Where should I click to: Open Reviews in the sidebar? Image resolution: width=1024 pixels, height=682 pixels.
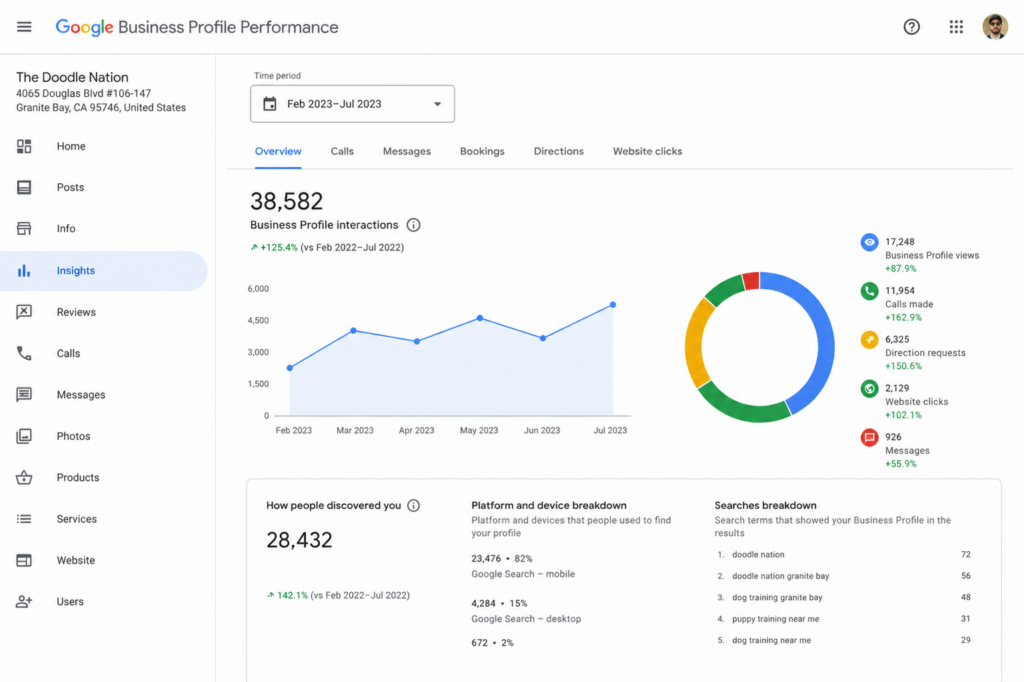(x=104, y=312)
